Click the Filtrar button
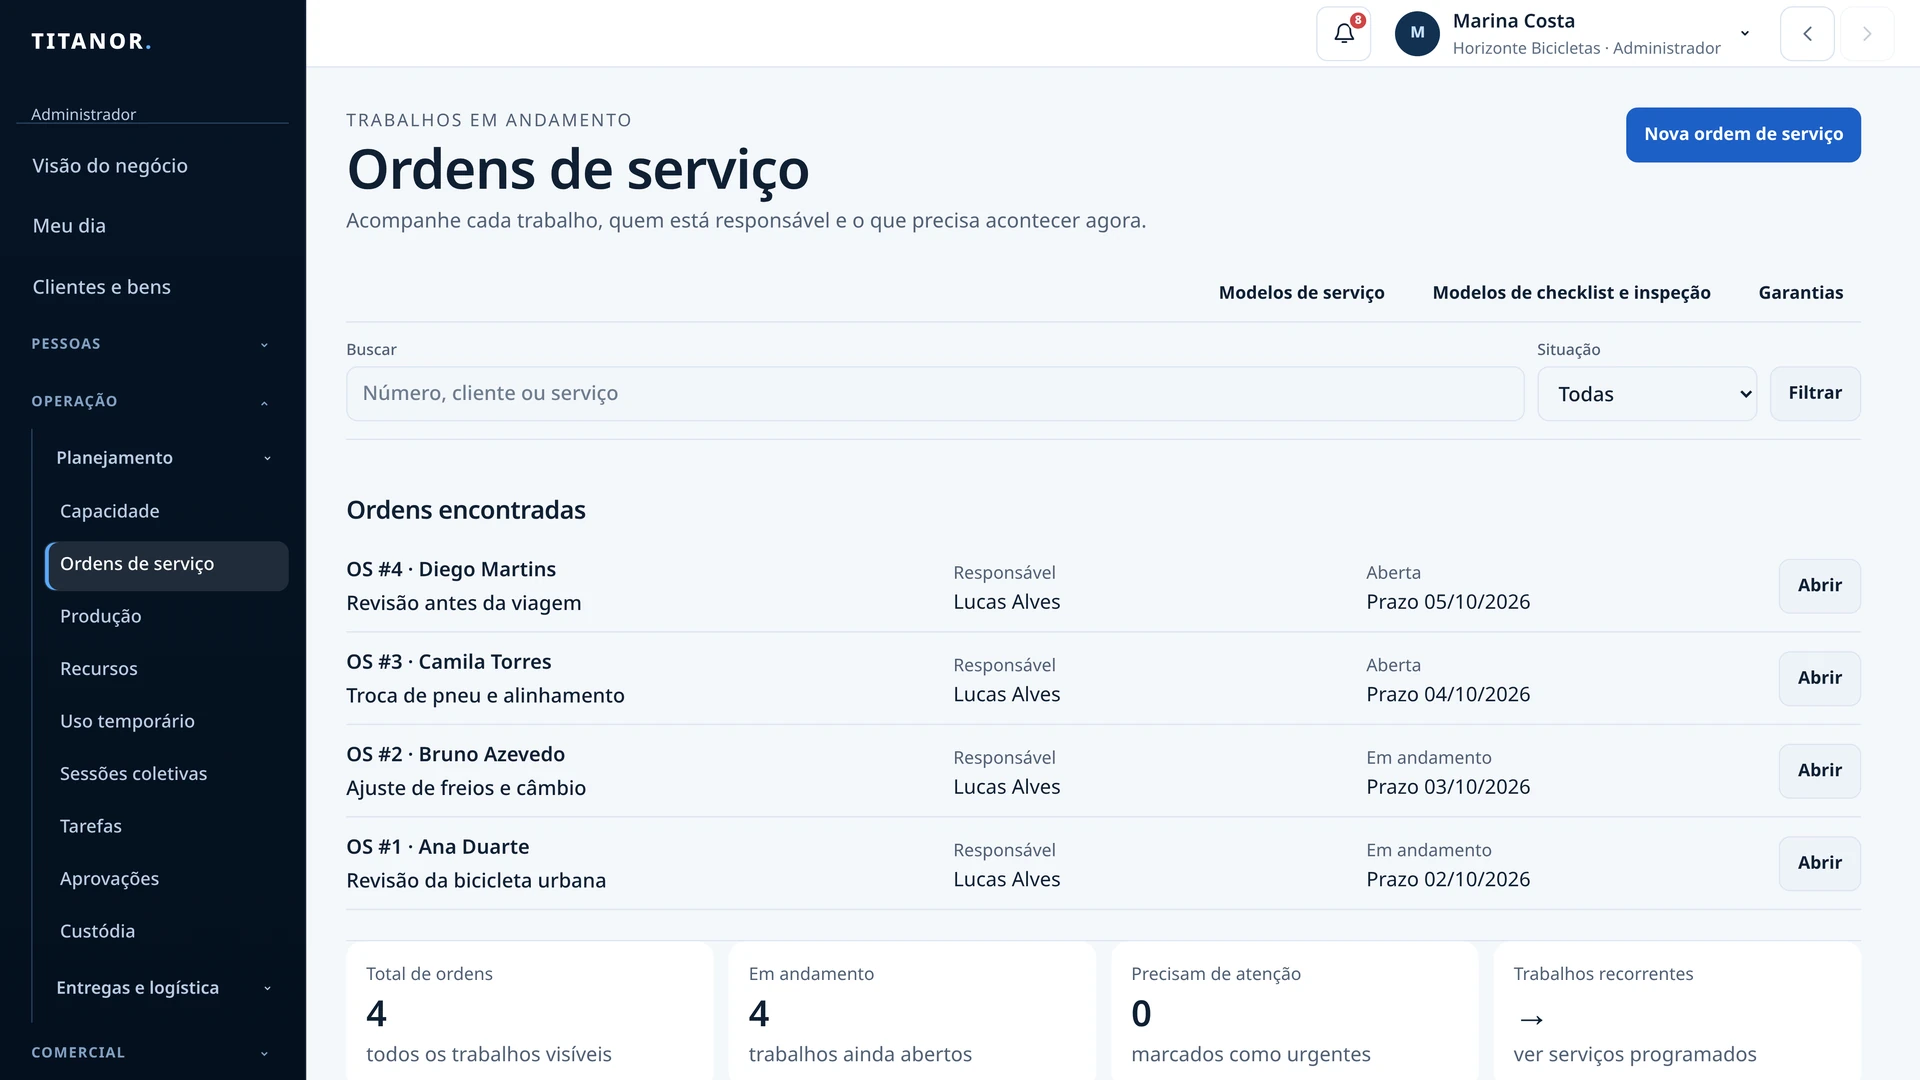Image resolution: width=1920 pixels, height=1080 pixels. (1815, 393)
